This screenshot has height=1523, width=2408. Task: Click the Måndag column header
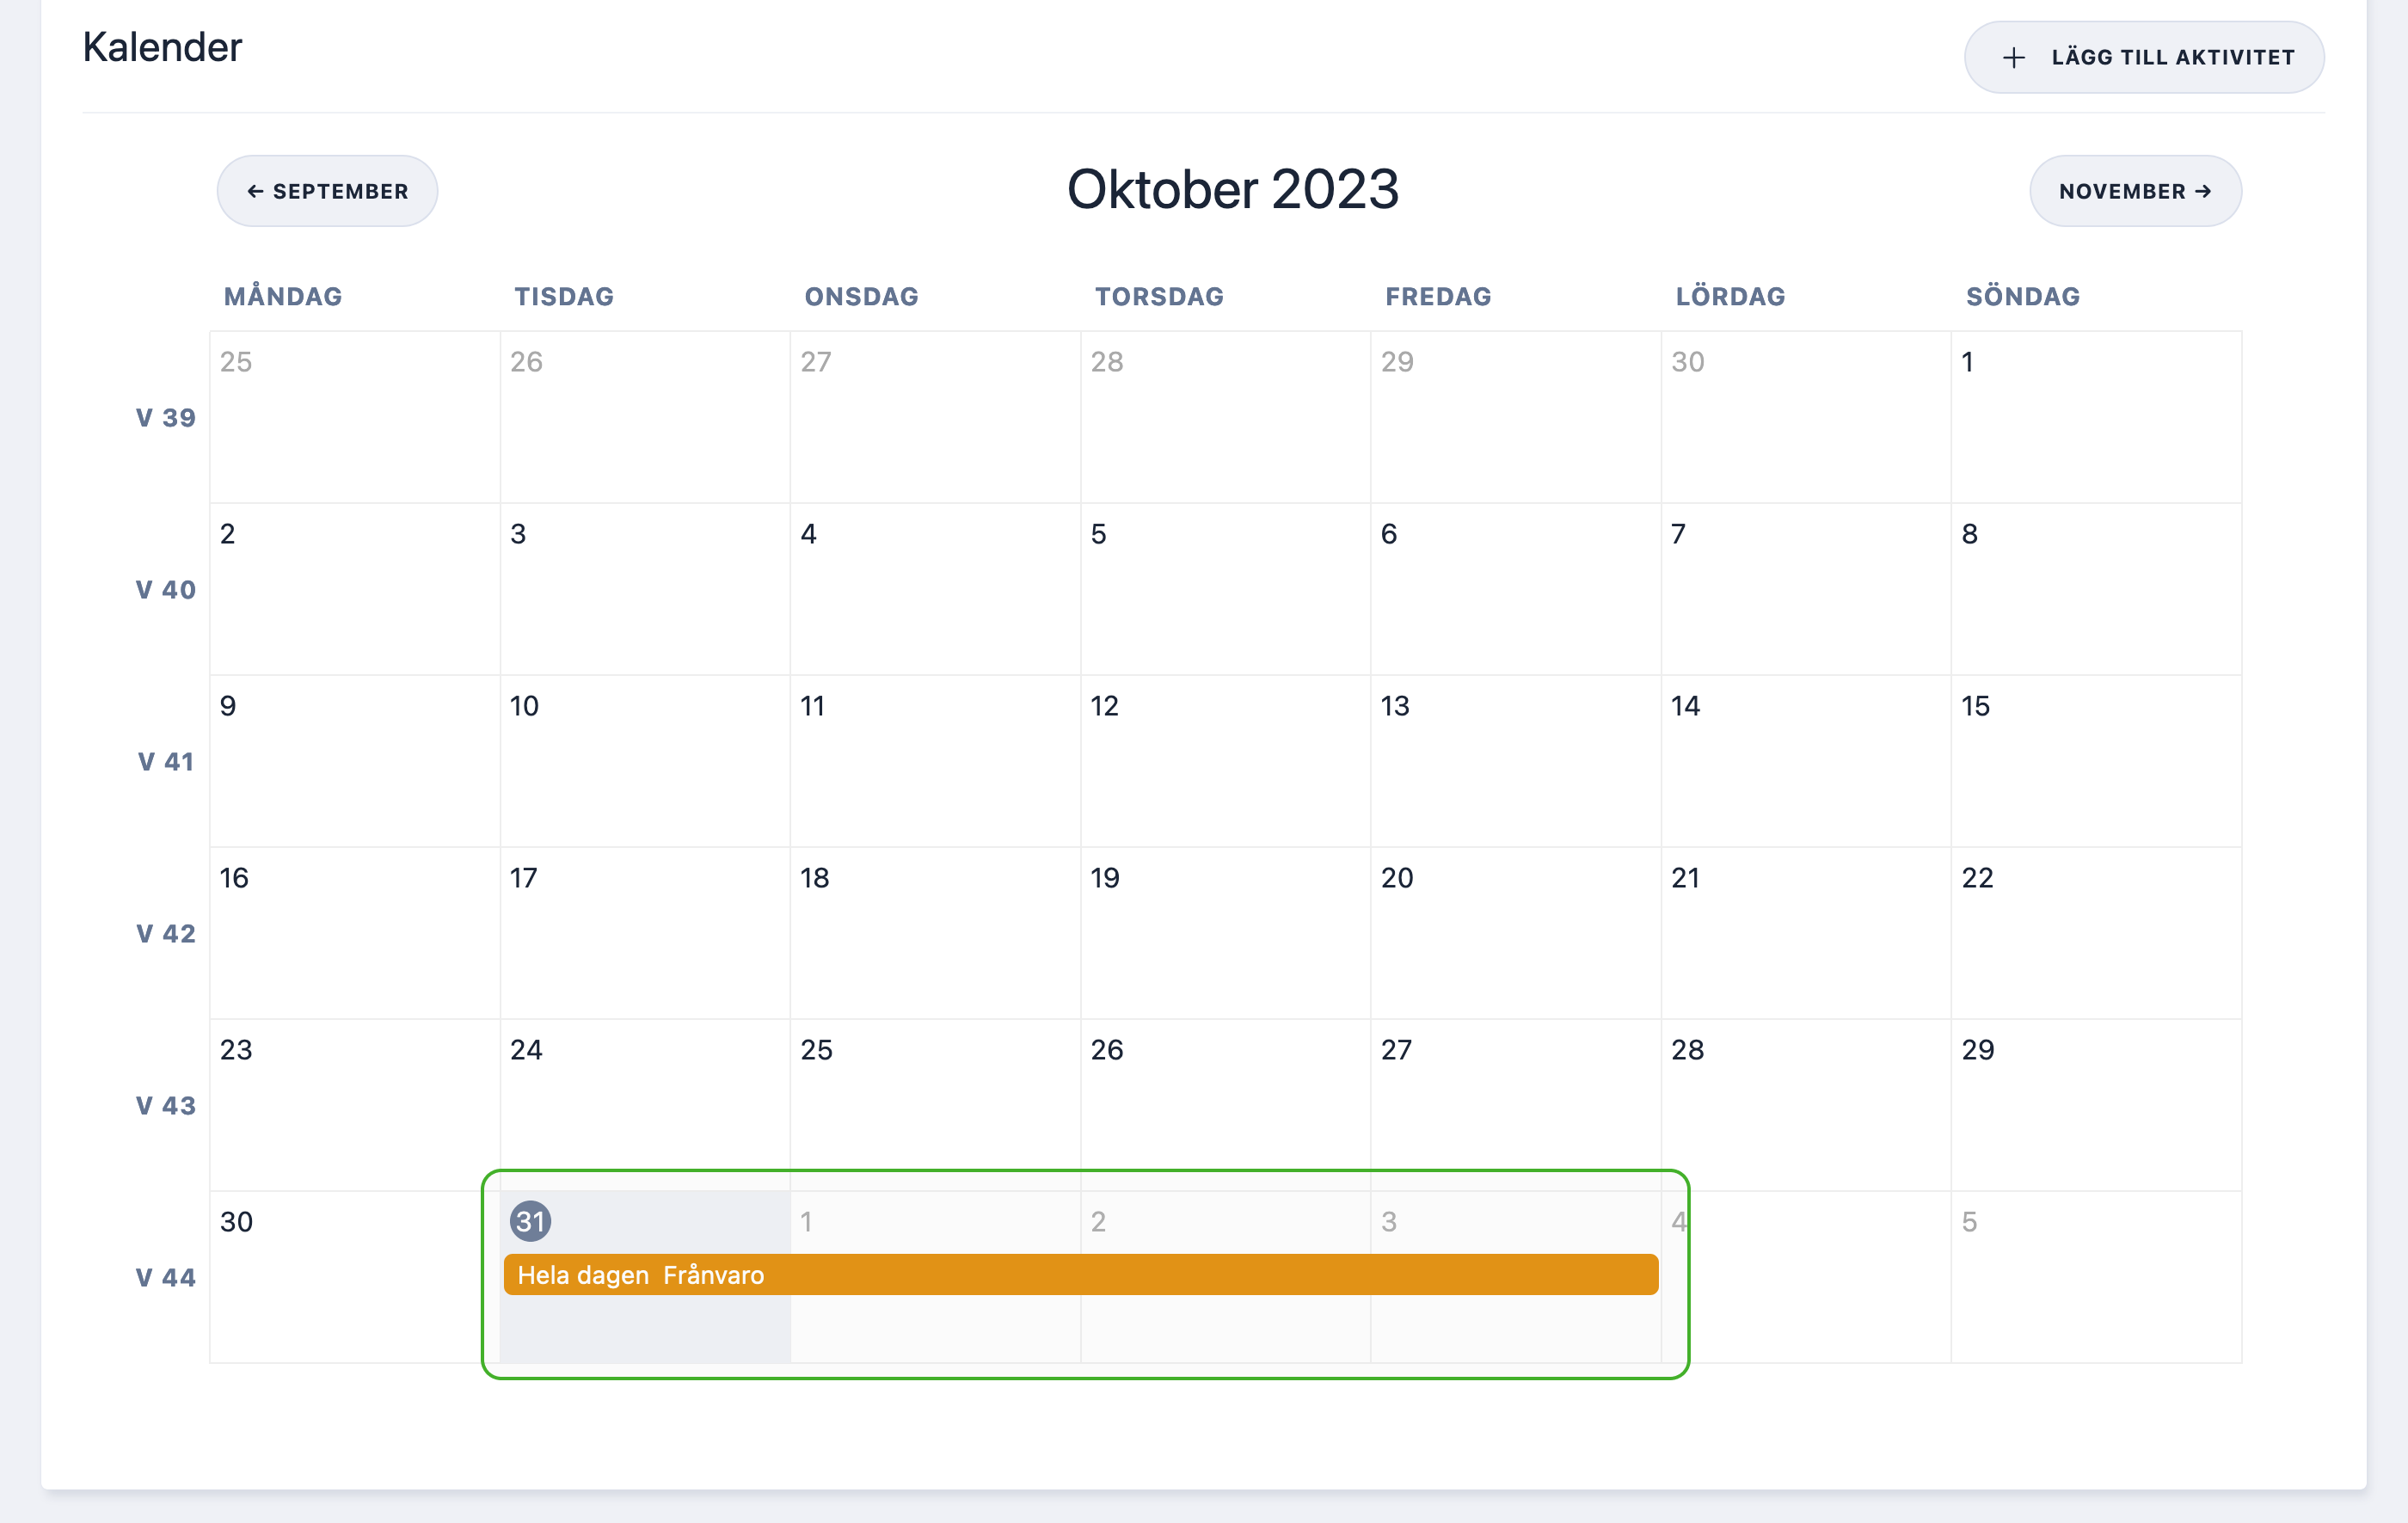(283, 296)
